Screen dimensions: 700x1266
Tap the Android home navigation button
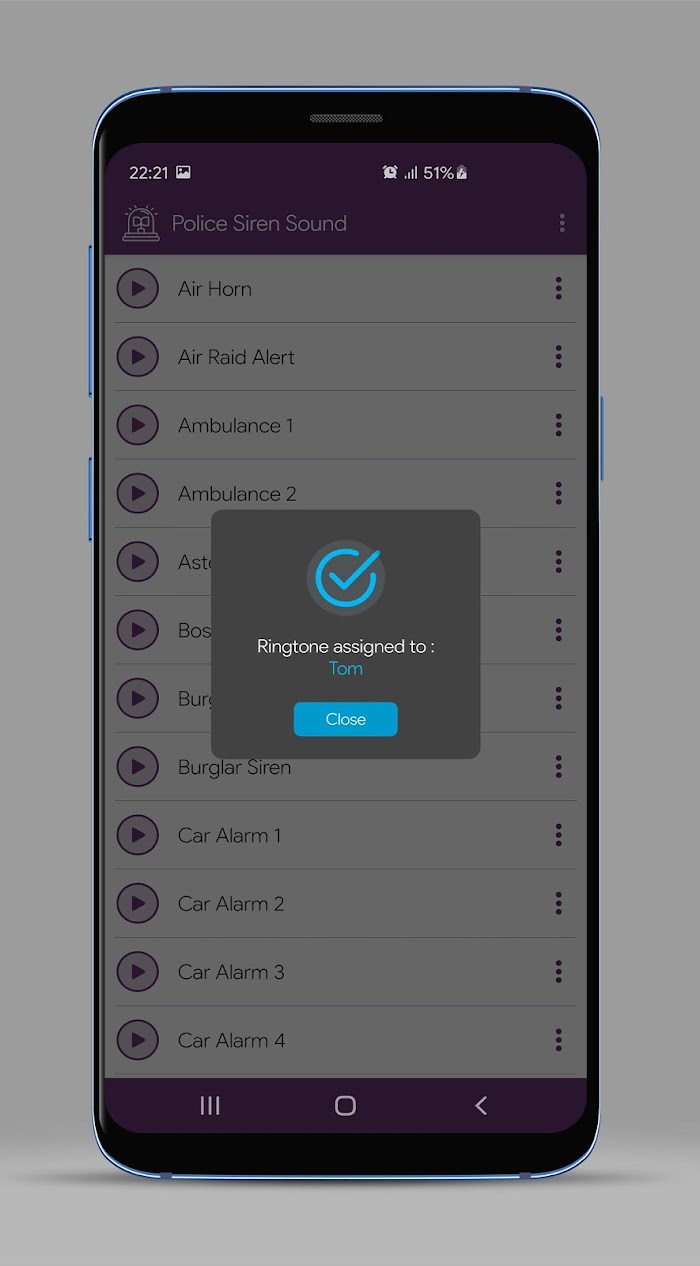(345, 1105)
